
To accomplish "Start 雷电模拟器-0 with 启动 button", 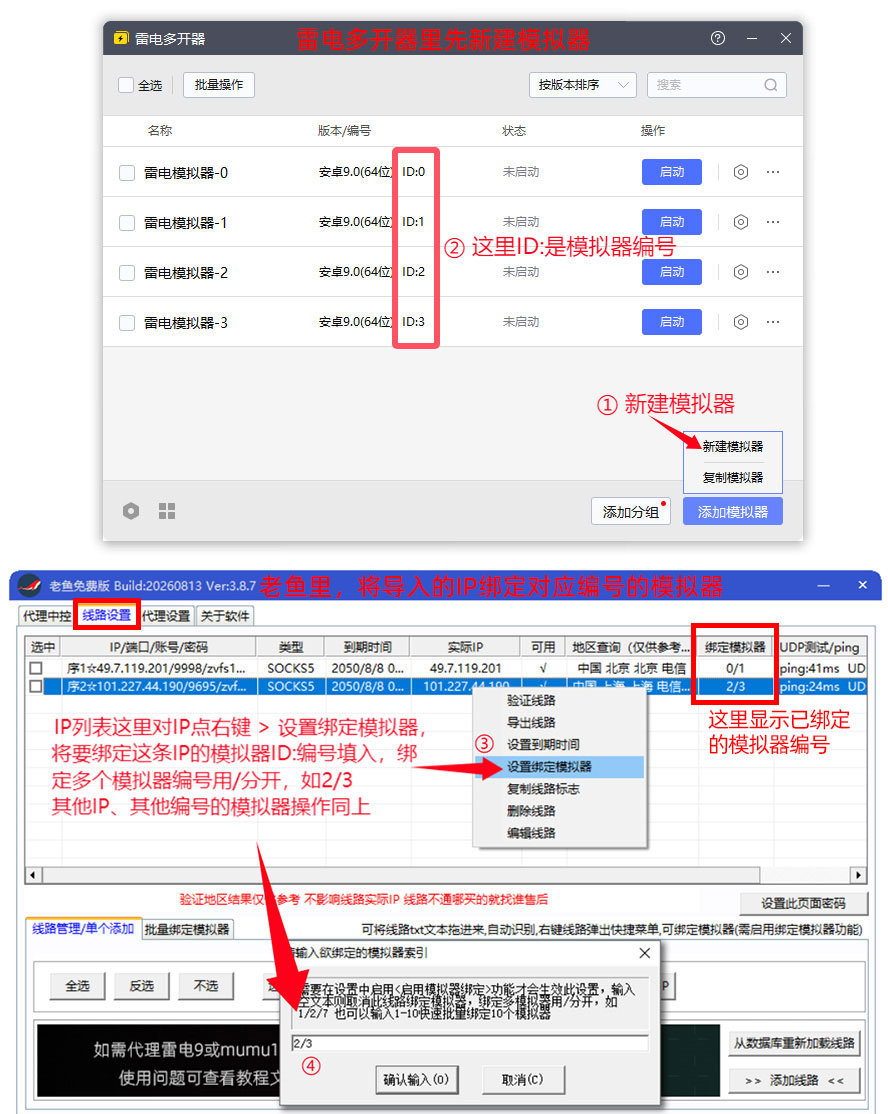I will click(x=671, y=172).
